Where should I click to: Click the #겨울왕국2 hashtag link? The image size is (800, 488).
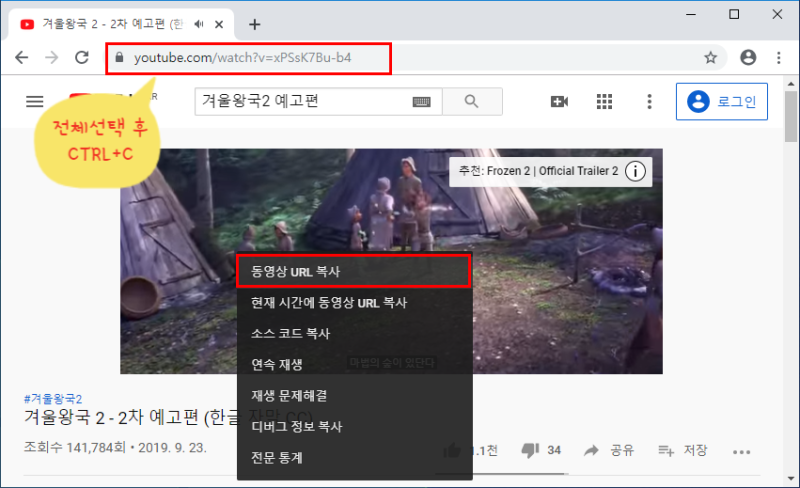click(53, 399)
